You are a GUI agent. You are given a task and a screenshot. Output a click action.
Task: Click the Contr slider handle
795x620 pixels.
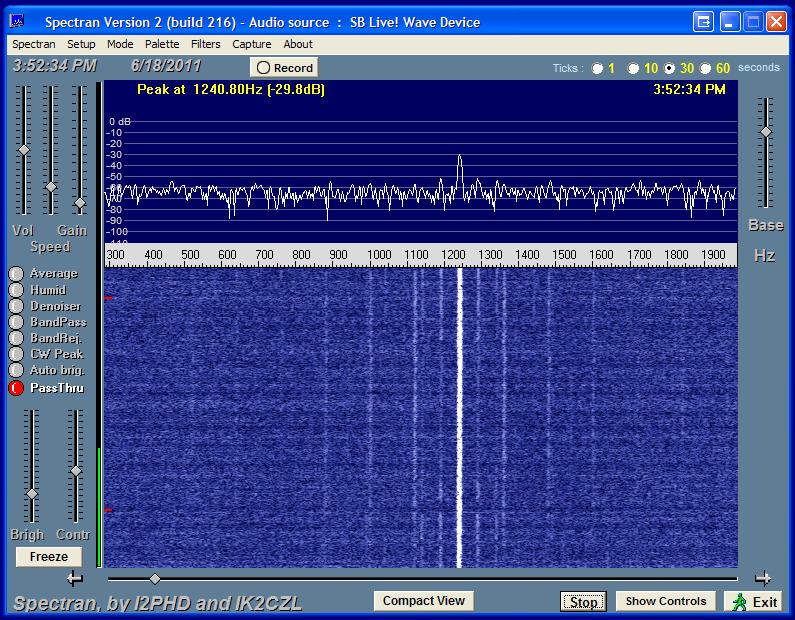coord(76,471)
